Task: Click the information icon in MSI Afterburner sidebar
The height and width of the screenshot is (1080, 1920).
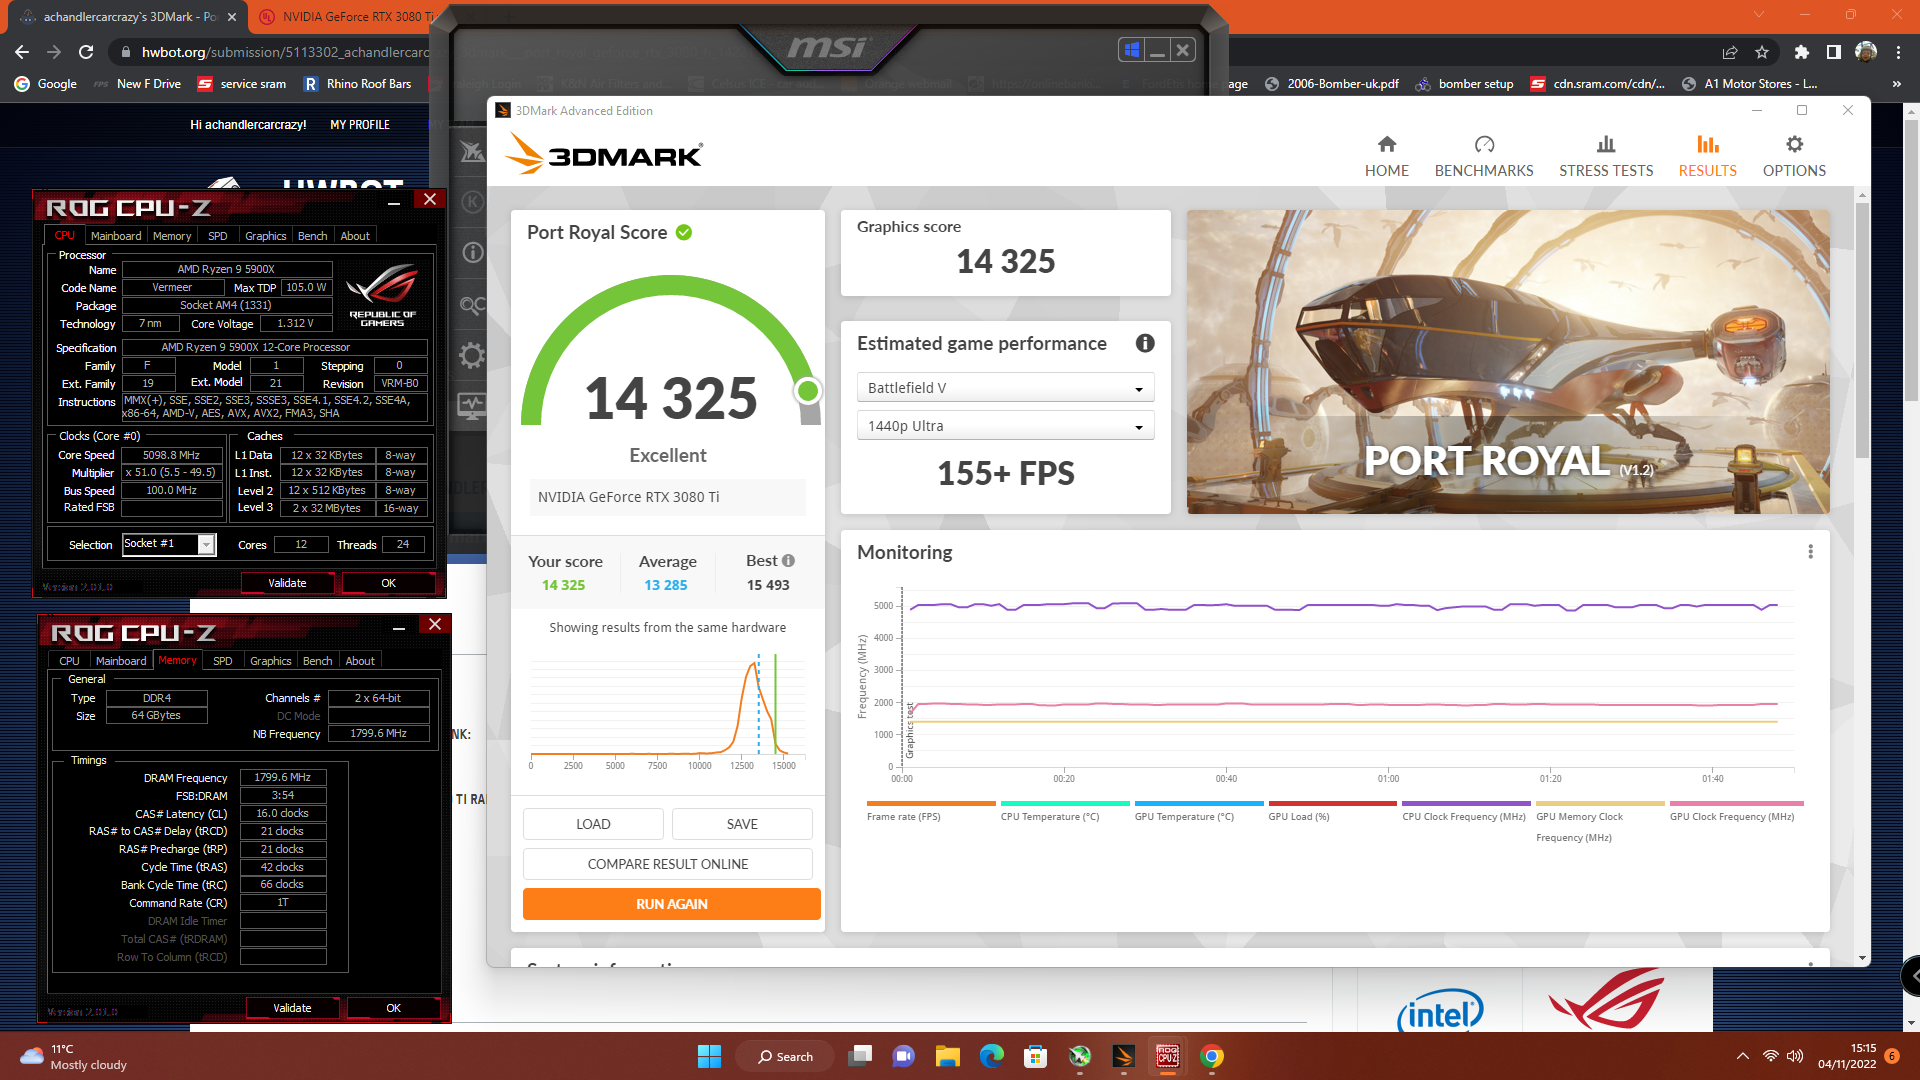Action: [472, 253]
